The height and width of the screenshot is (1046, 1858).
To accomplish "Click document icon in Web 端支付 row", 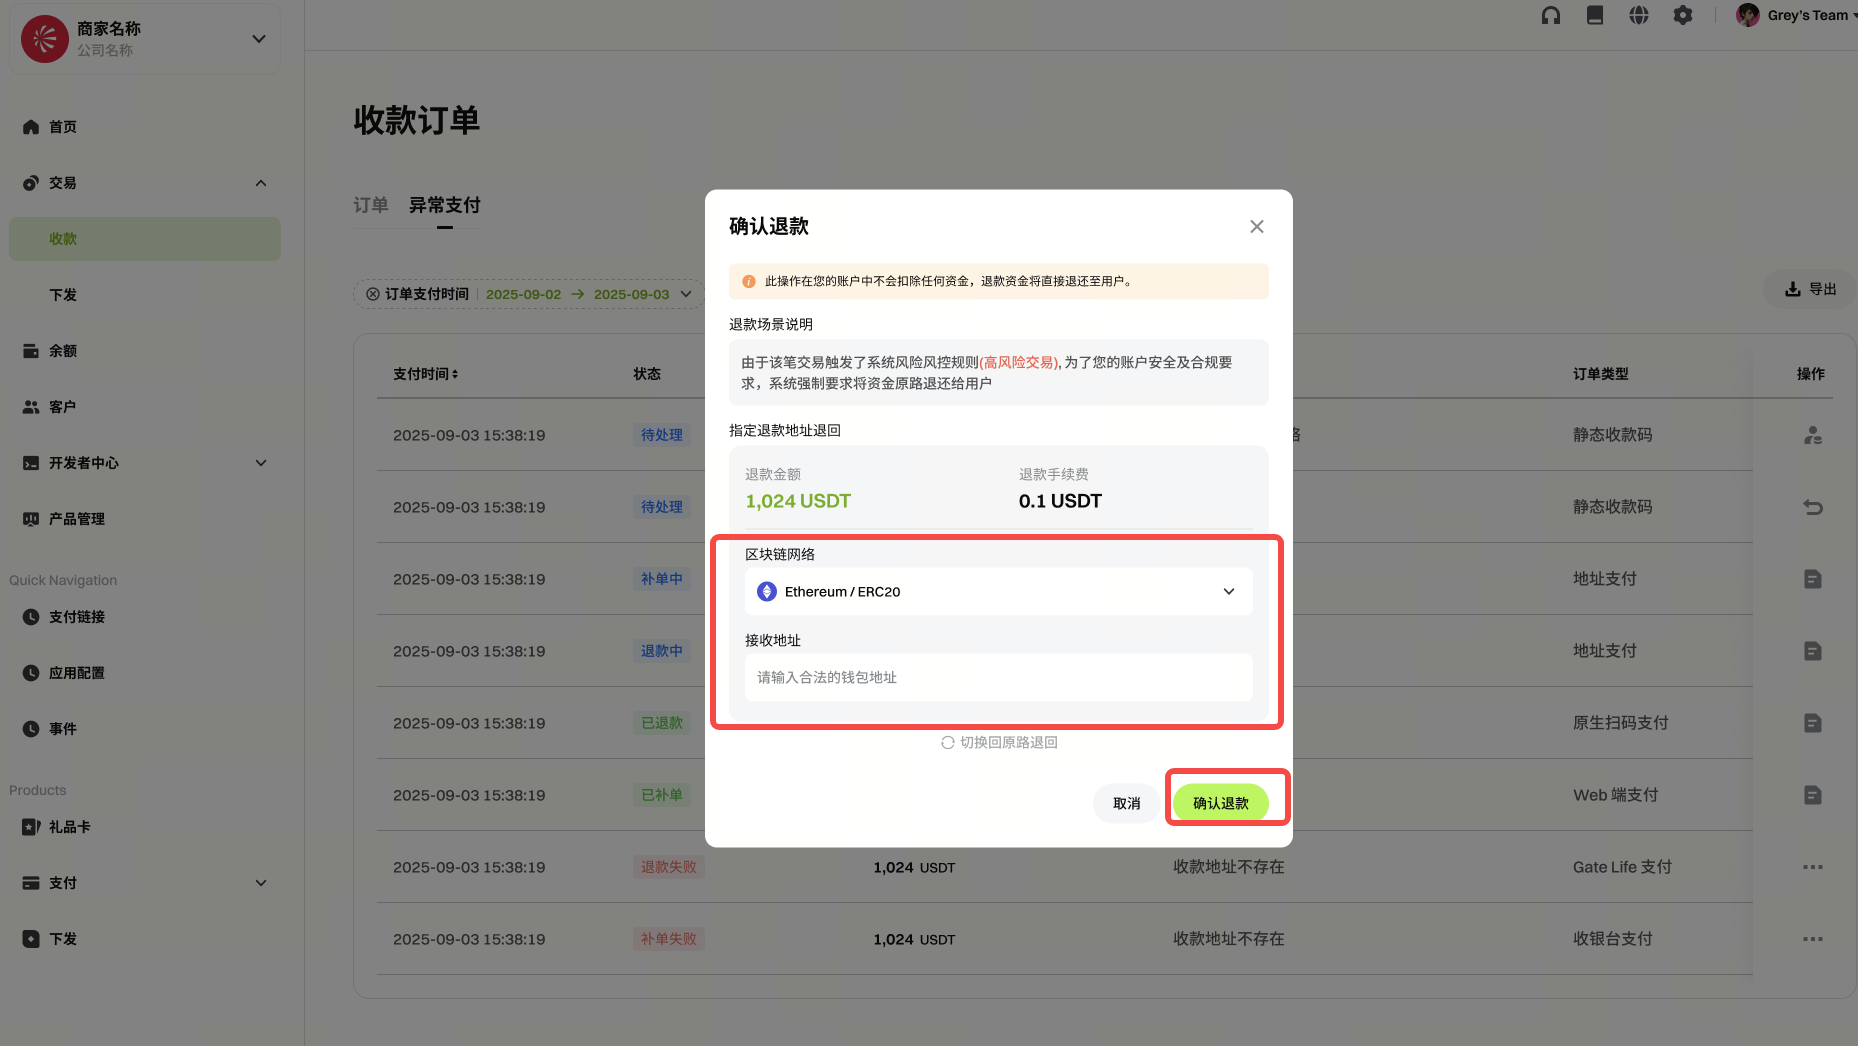I will [x=1812, y=795].
